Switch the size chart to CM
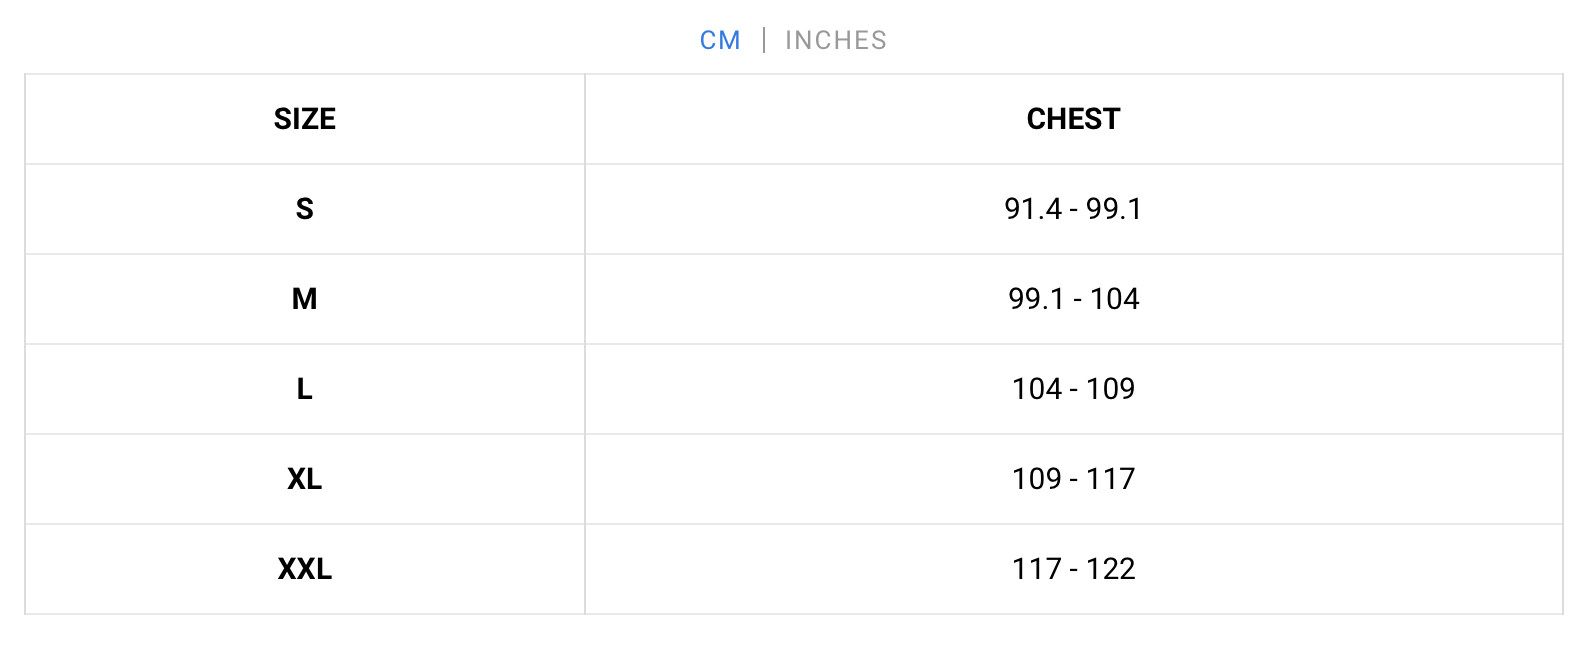1589x650 pixels. coord(720,40)
